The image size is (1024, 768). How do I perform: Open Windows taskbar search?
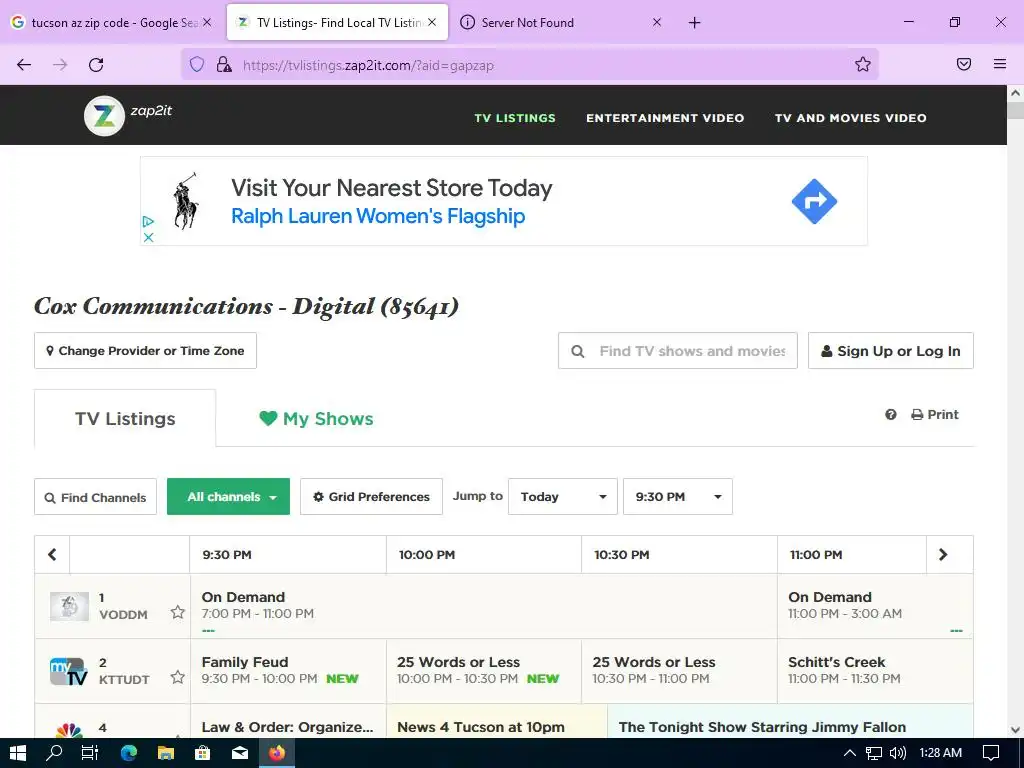(54, 753)
